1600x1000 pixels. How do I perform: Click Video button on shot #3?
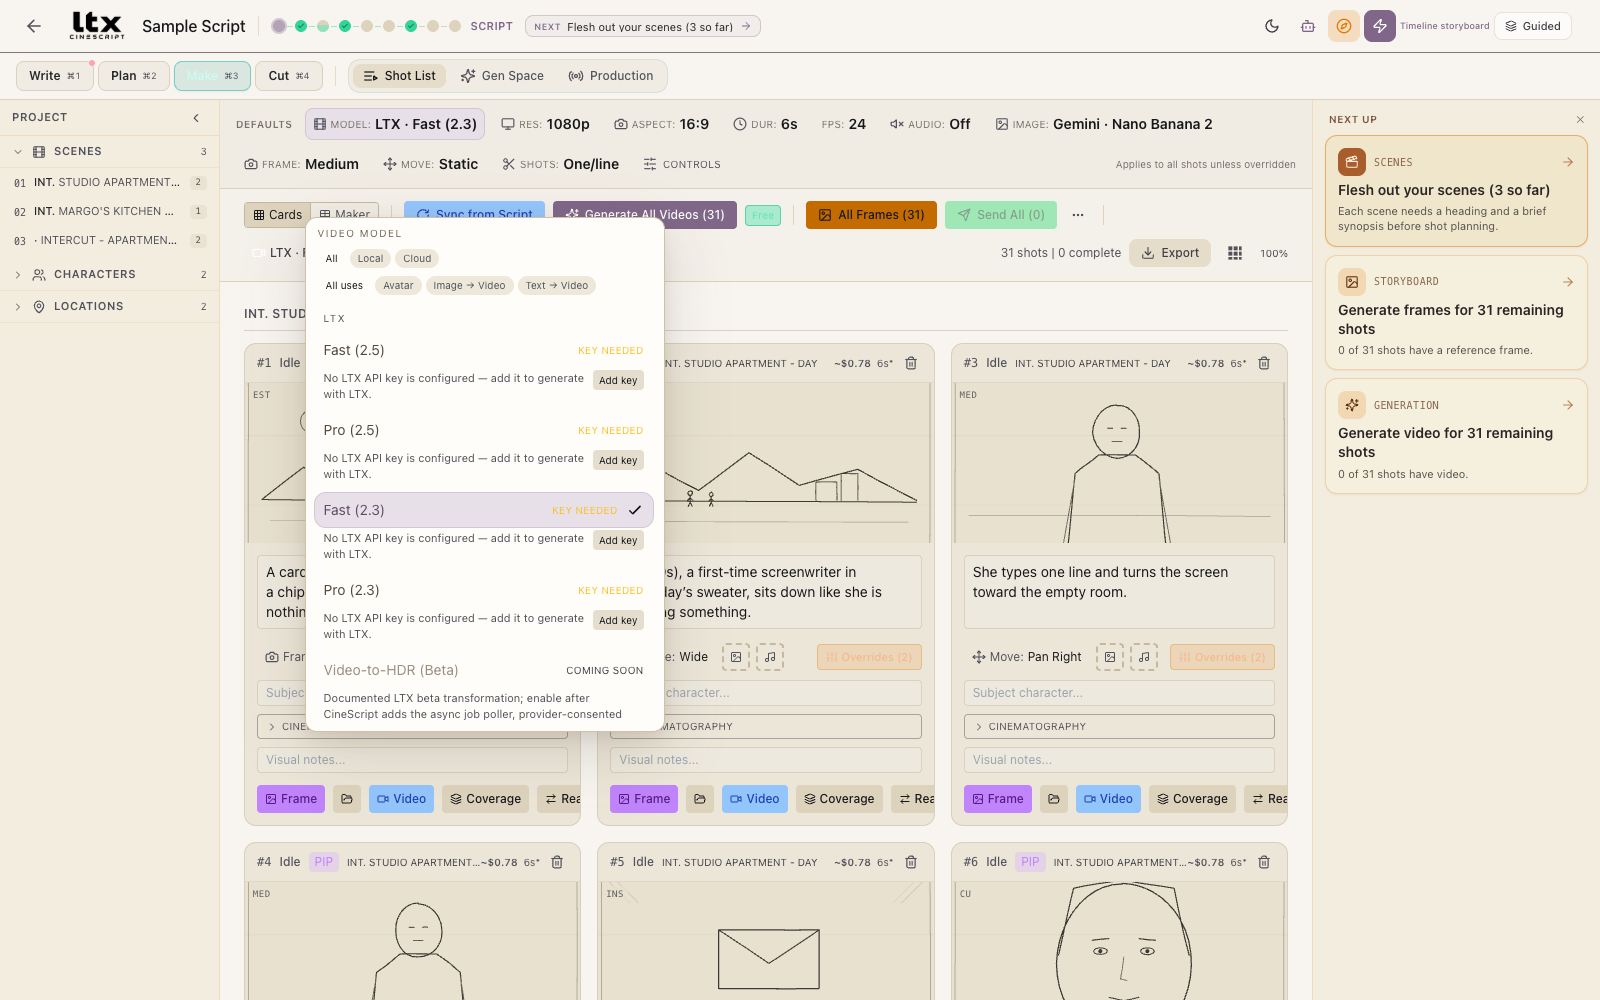[1108, 799]
